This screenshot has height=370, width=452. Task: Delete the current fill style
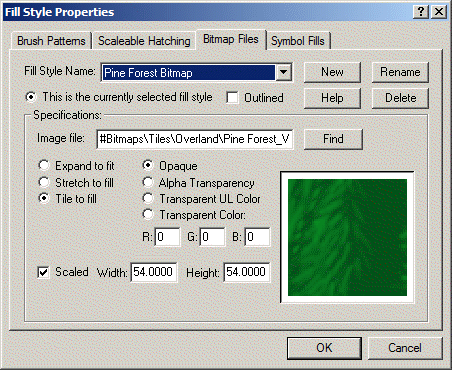(x=400, y=98)
